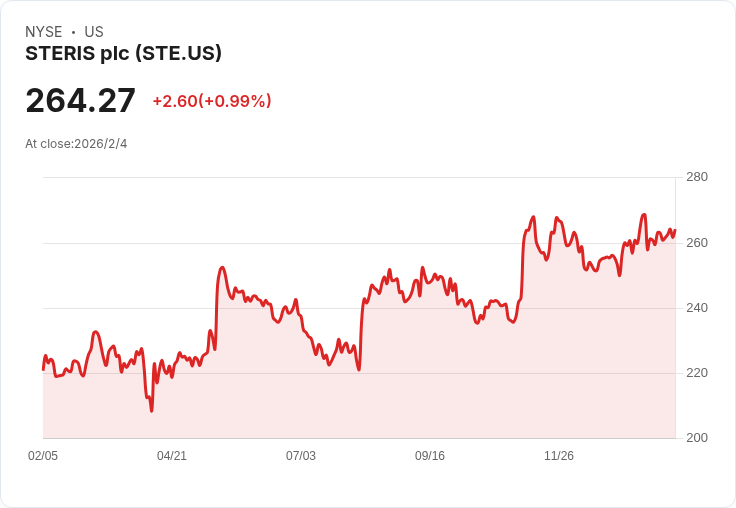
Task: Click the 240 y-axis value
Action: [696, 308]
